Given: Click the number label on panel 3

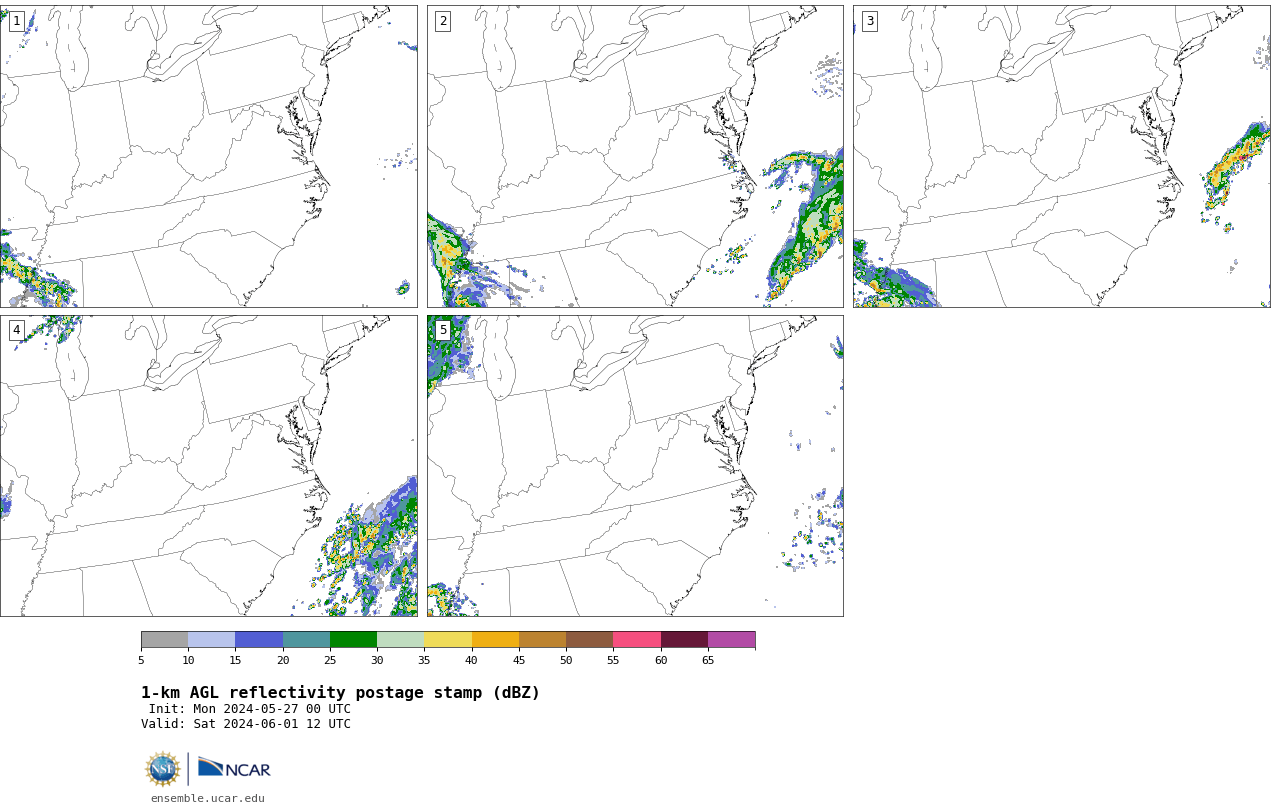Looking at the screenshot, I should (869, 21).
